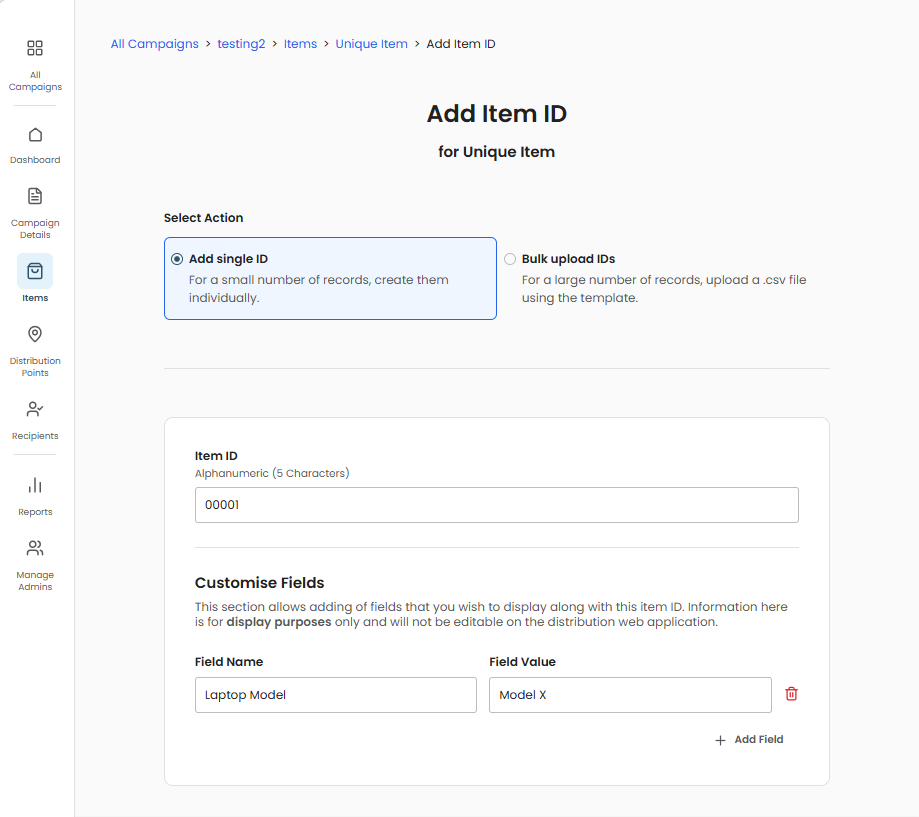Click the 'For a small number of records' description
This screenshot has width=919, height=817.
pos(319,289)
